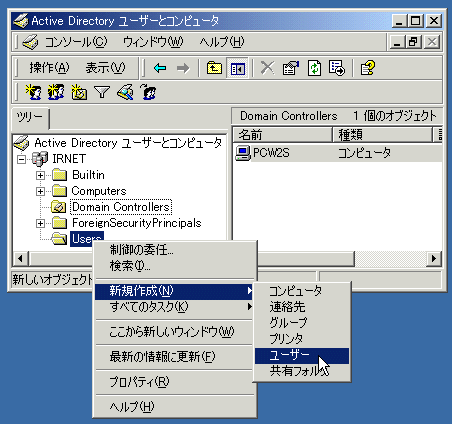Image resolution: width=452 pixels, height=424 pixels.
Task: Choose 検索(I)... from context menu
Action: [x=175, y=266]
